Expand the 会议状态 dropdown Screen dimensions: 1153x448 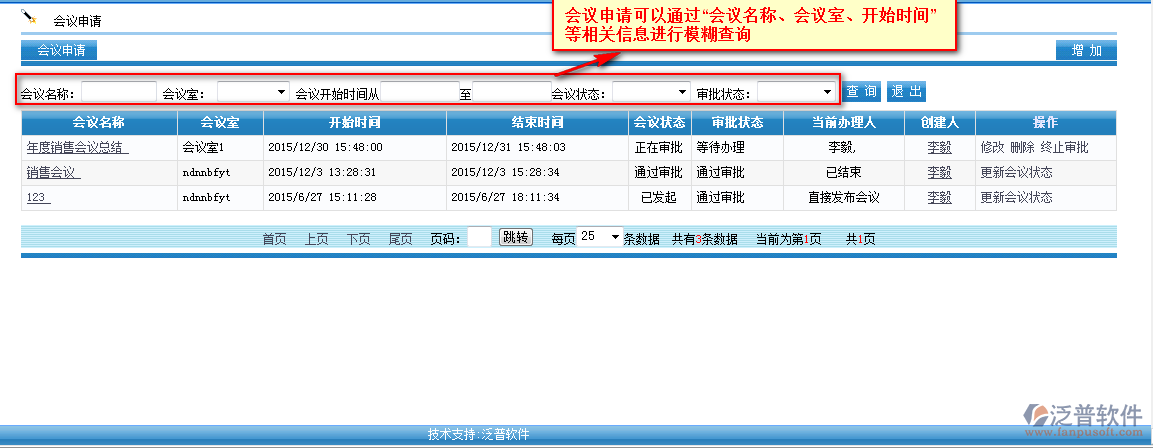tap(651, 92)
